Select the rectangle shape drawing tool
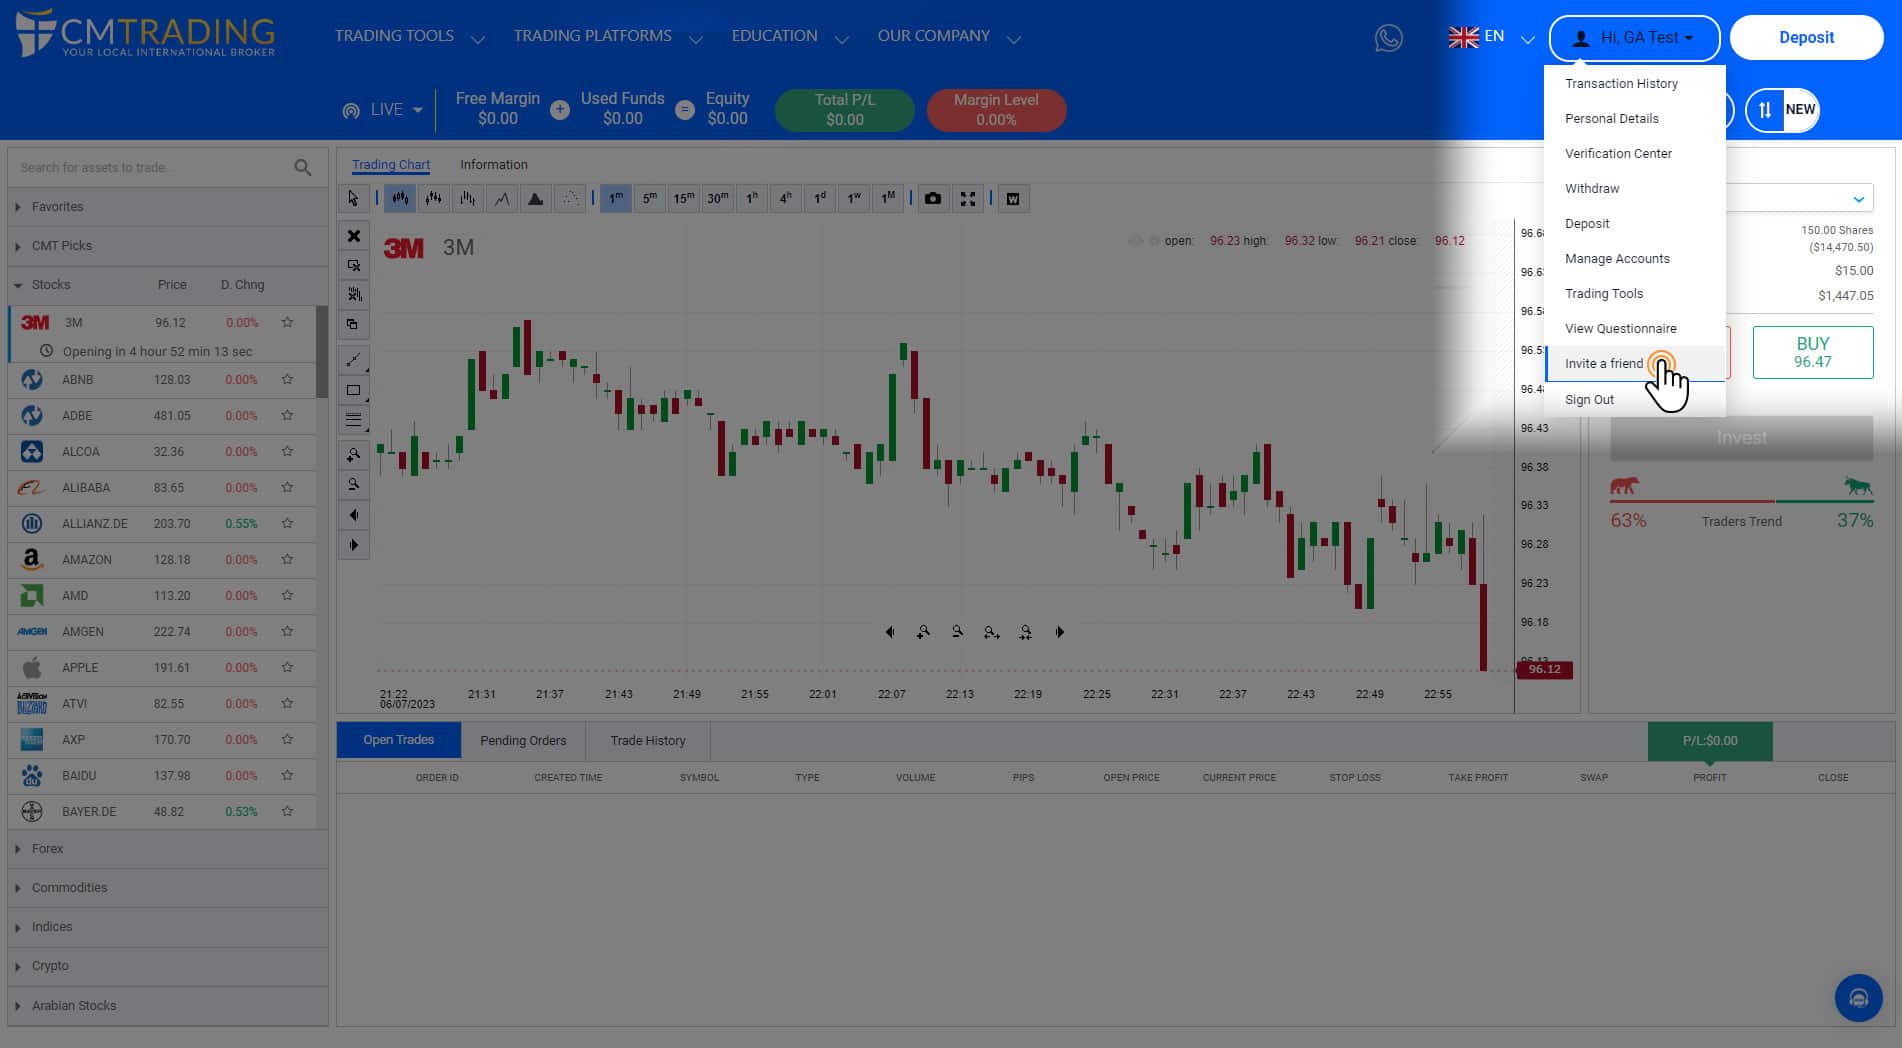Image resolution: width=1902 pixels, height=1048 pixels. [x=353, y=390]
